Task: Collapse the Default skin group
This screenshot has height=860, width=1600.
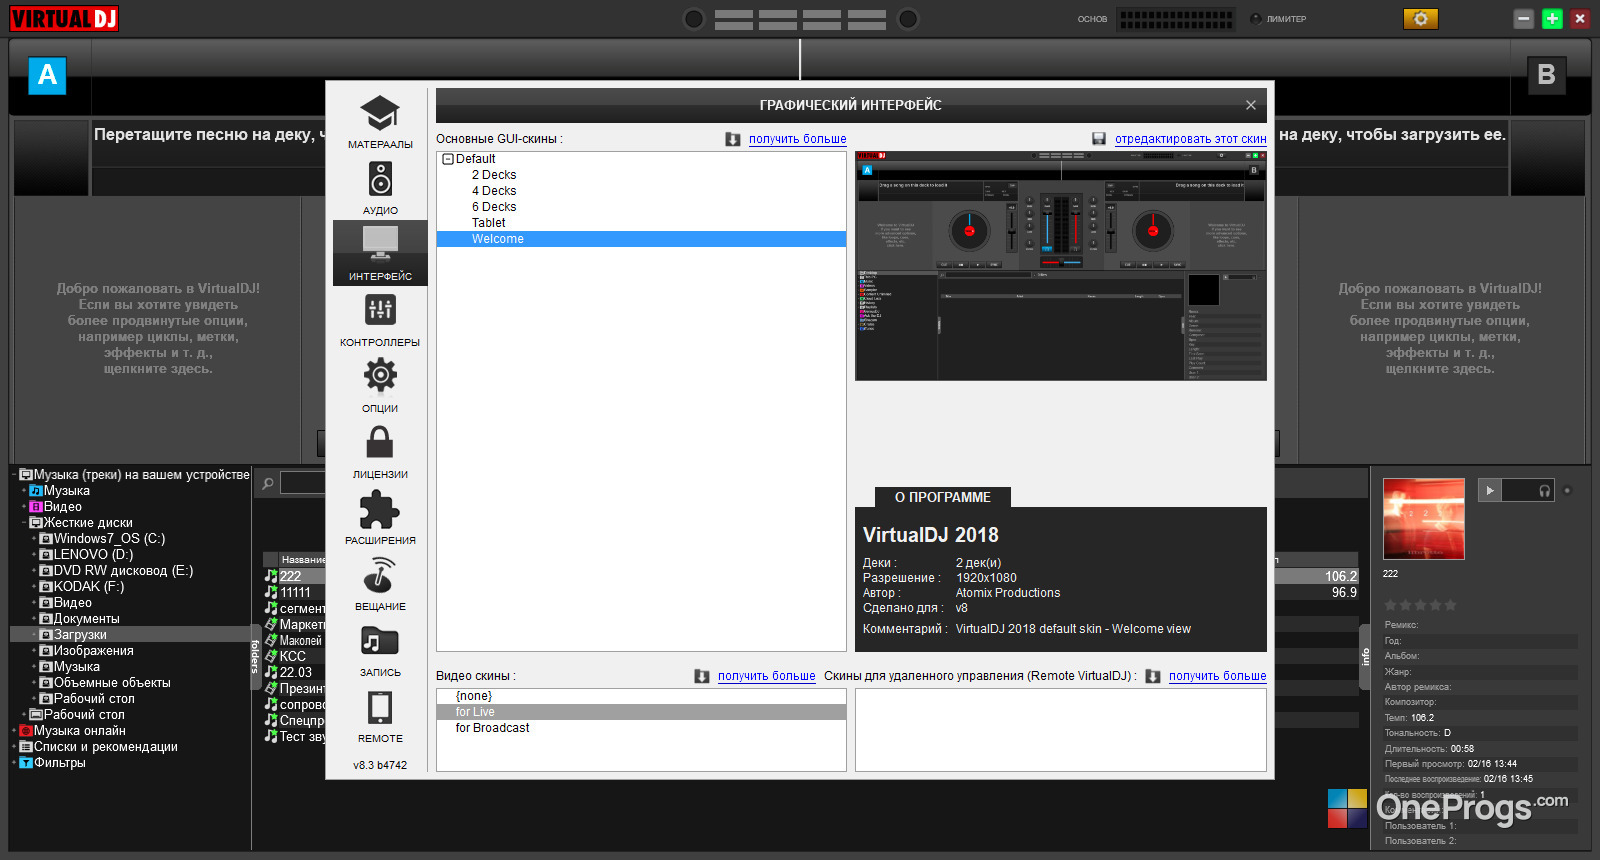Action: [448, 159]
